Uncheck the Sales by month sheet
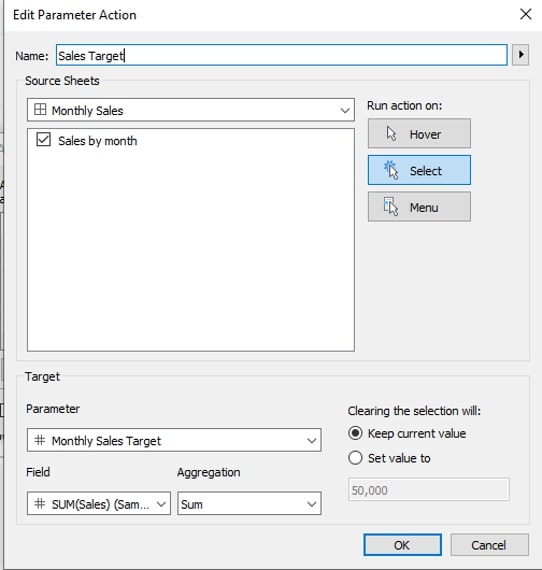Viewport: 542px width, 570px height. tap(43, 140)
